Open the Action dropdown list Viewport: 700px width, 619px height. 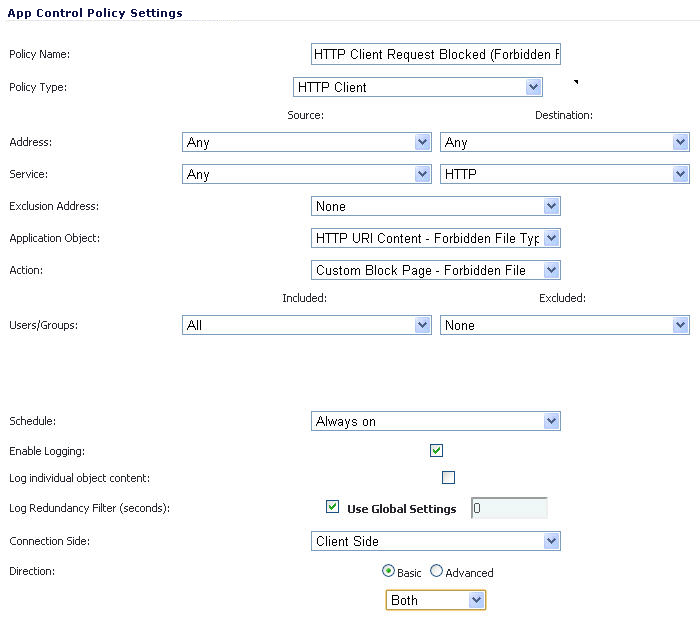pyautogui.click(x=435, y=270)
